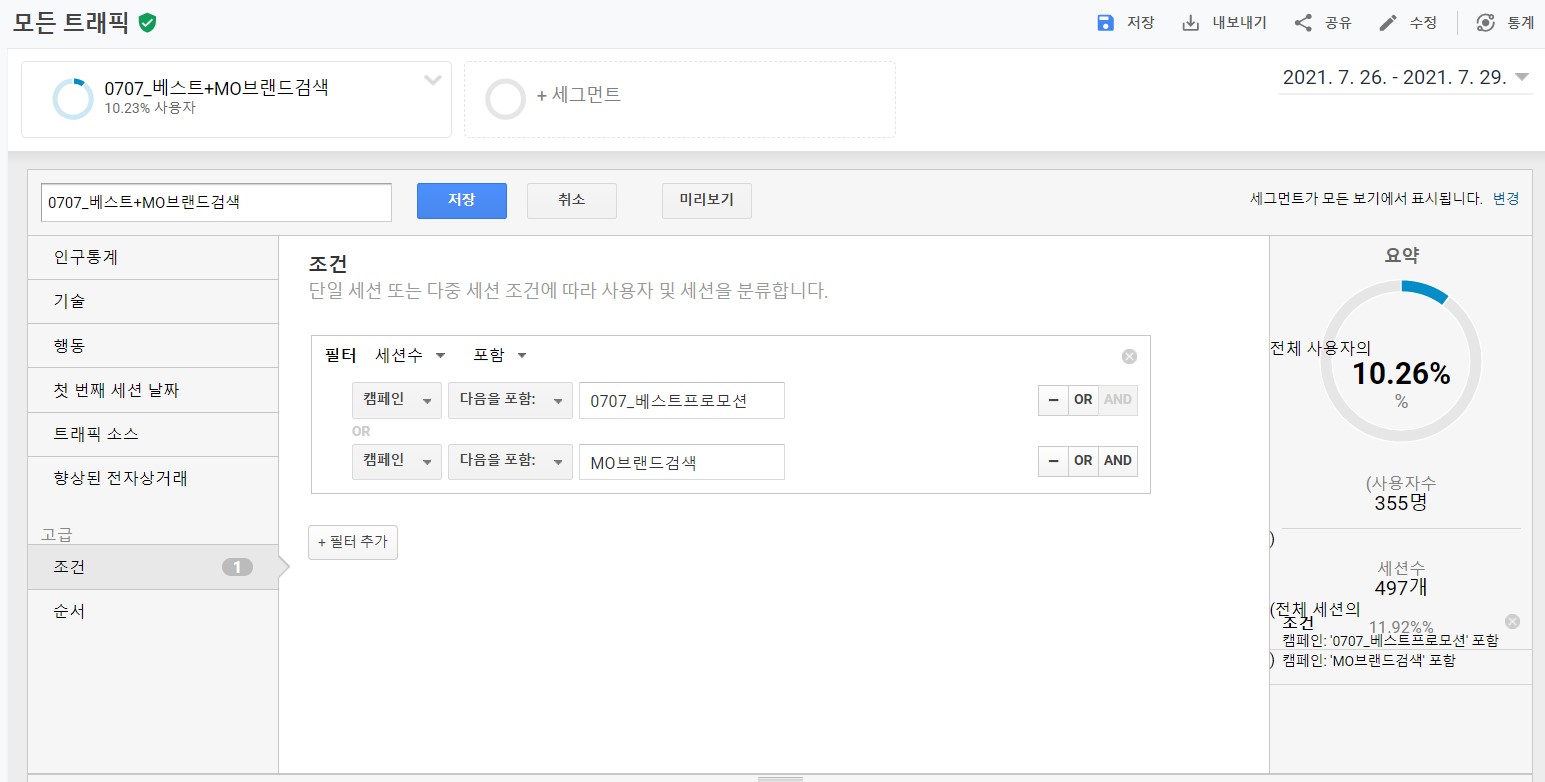Select the 트래픽 소스 category
The image size is (1545, 782).
[96, 434]
